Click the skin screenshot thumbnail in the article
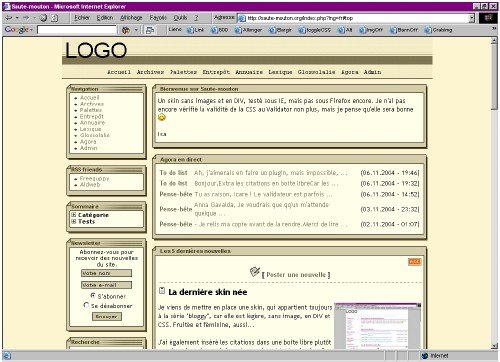 377,326
